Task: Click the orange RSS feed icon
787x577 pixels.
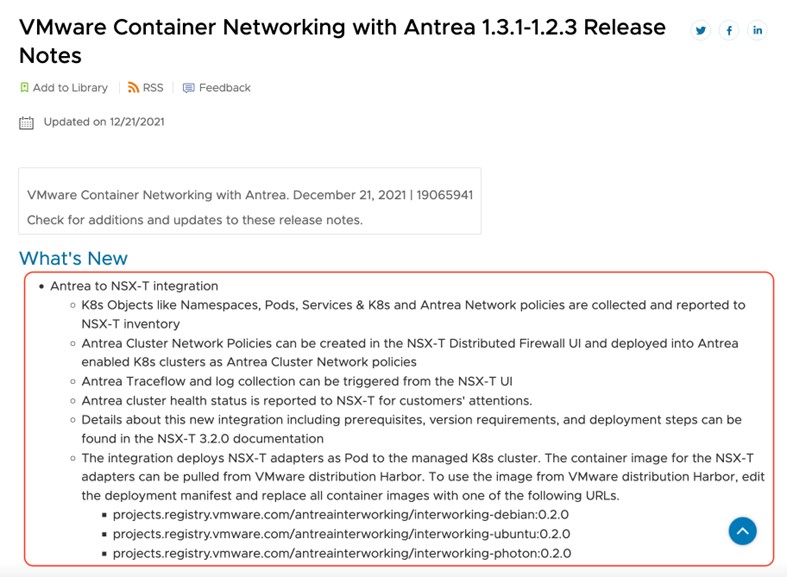Action: click(133, 88)
